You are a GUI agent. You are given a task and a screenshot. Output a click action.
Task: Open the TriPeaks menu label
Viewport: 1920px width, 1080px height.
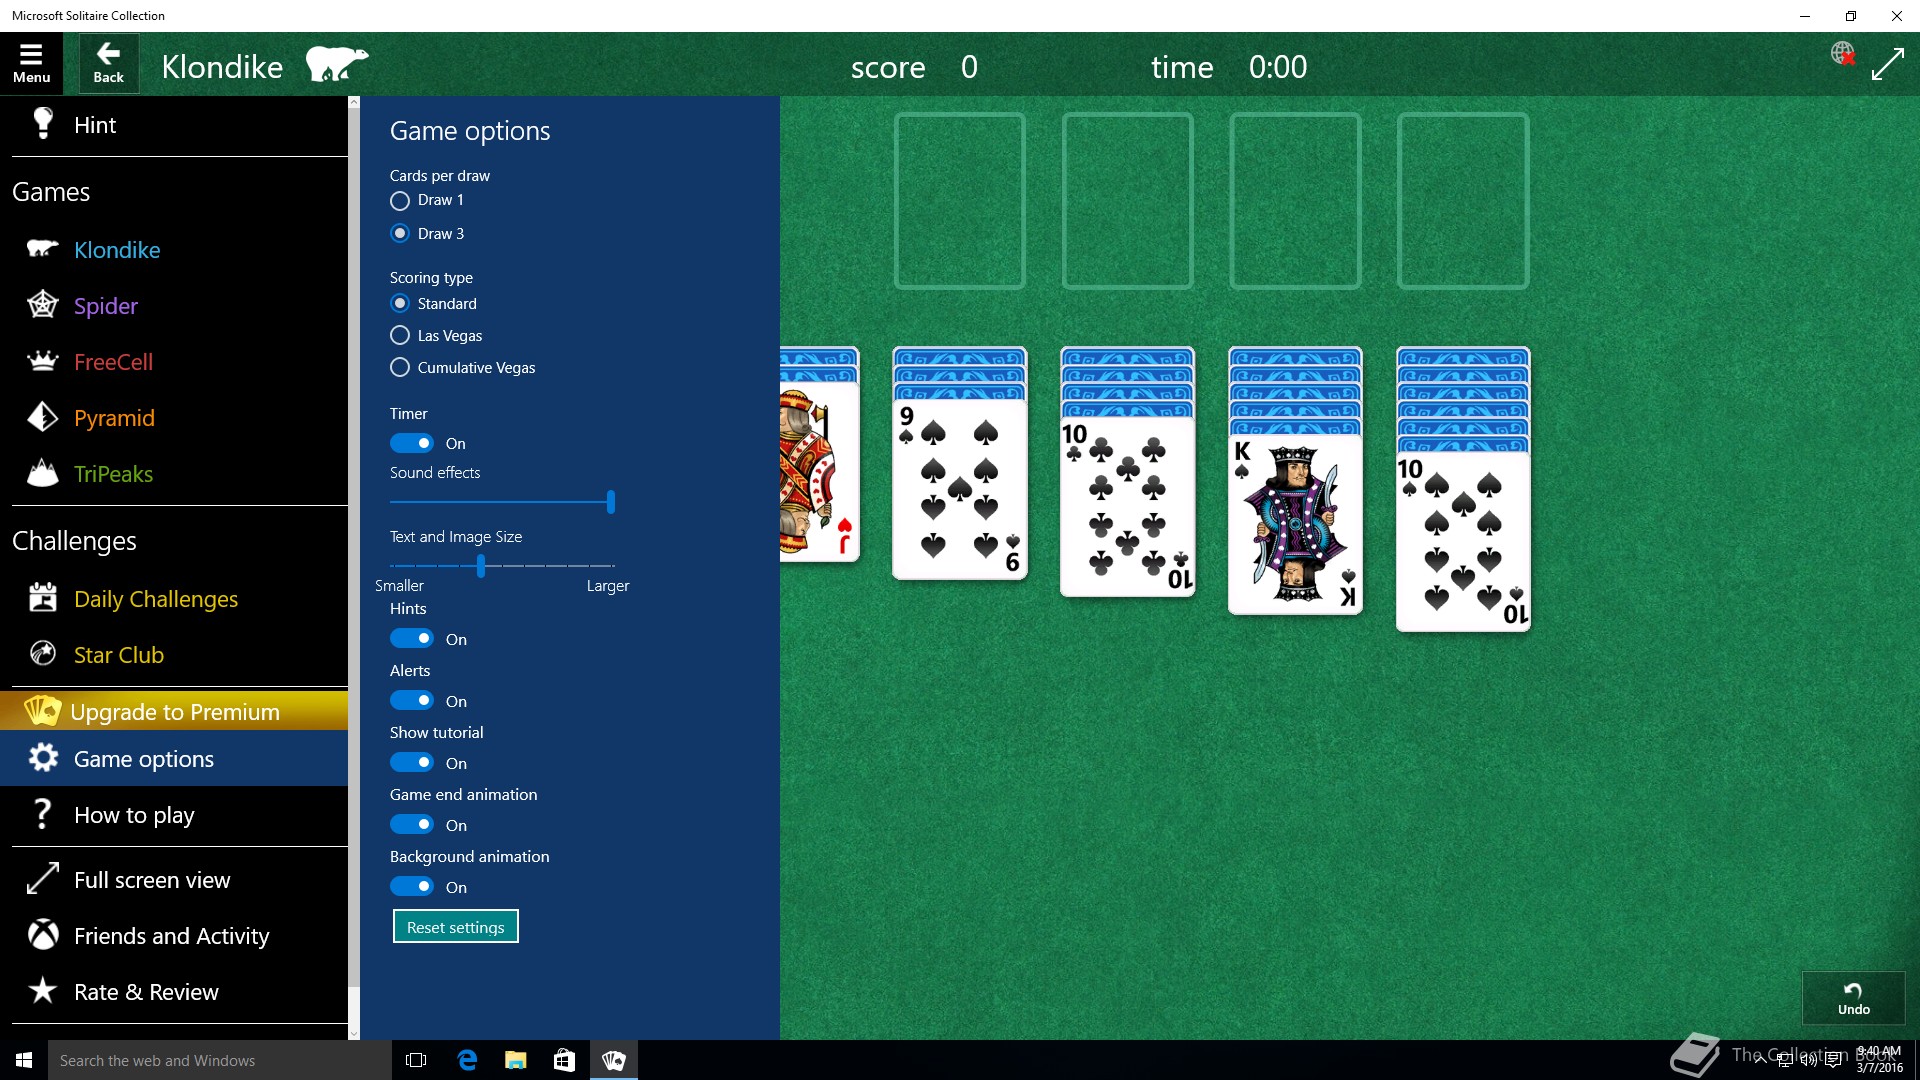tap(113, 473)
